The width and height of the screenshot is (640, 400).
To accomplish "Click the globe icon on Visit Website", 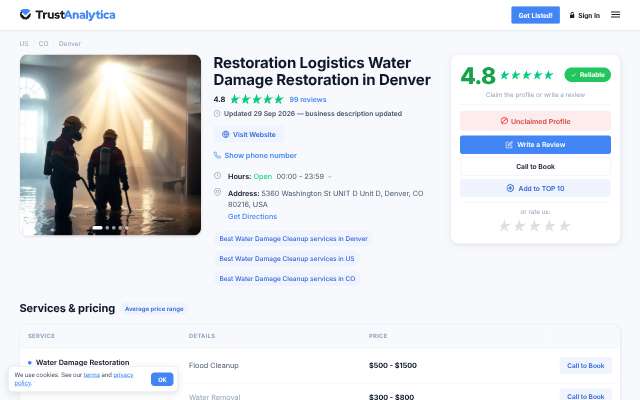I will [225, 134].
